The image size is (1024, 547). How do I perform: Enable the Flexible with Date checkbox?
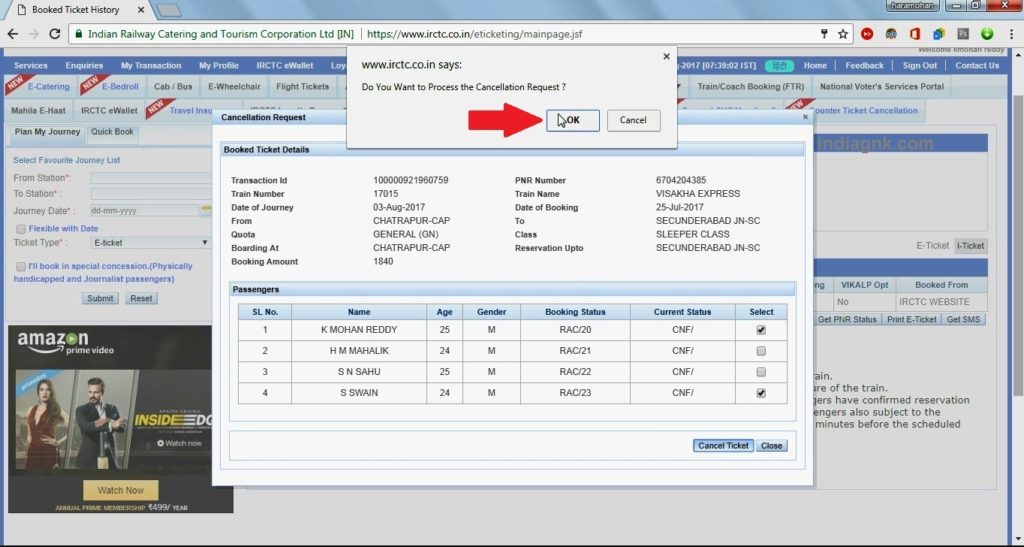click(20, 228)
